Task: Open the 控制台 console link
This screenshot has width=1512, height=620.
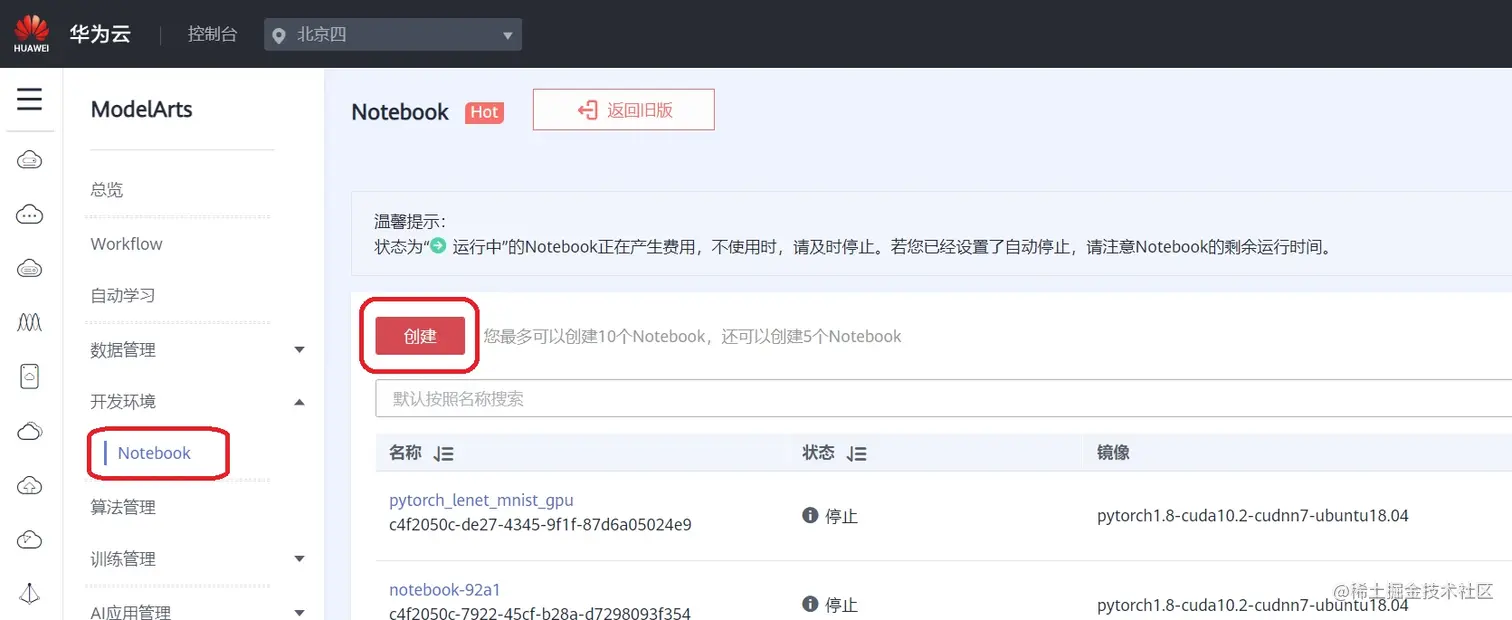Action: pyautogui.click(x=213, y=34)
